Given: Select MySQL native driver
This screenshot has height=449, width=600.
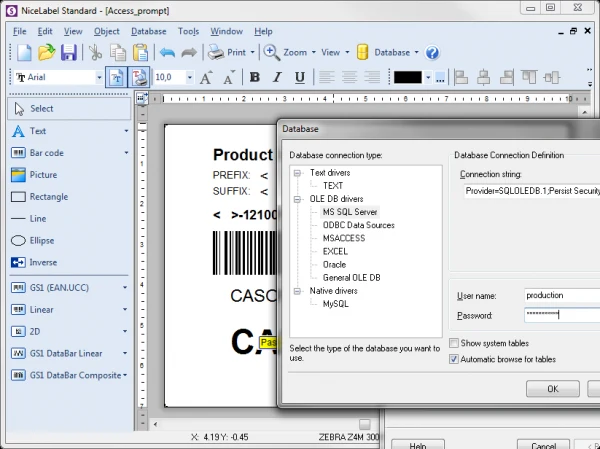Looking at the screenshot, I should click(x=336, y=304).
